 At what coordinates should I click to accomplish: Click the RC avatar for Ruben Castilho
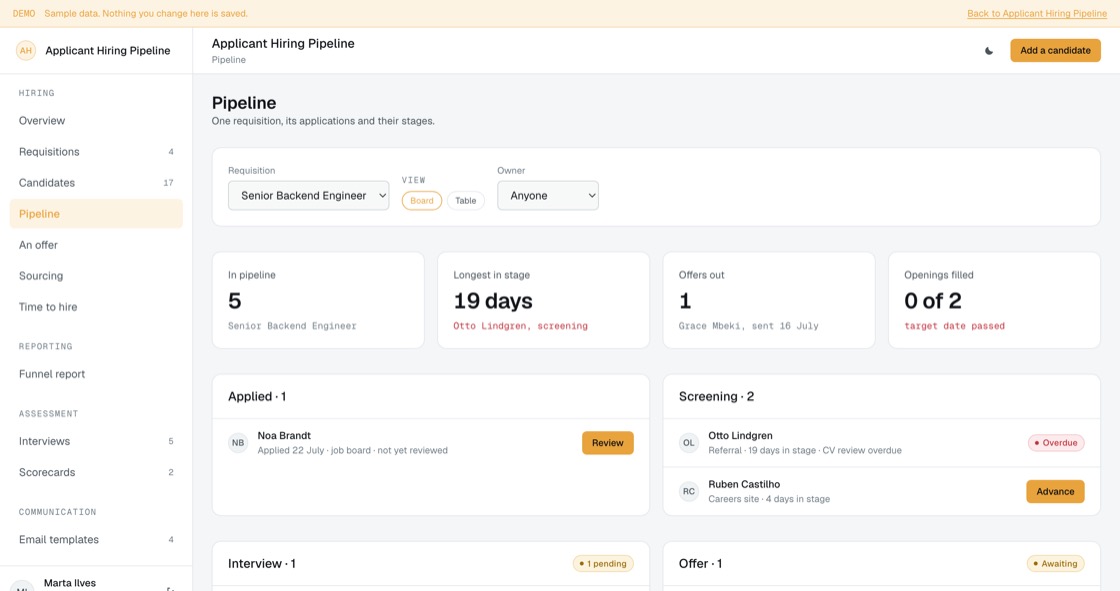coord(689,492)
